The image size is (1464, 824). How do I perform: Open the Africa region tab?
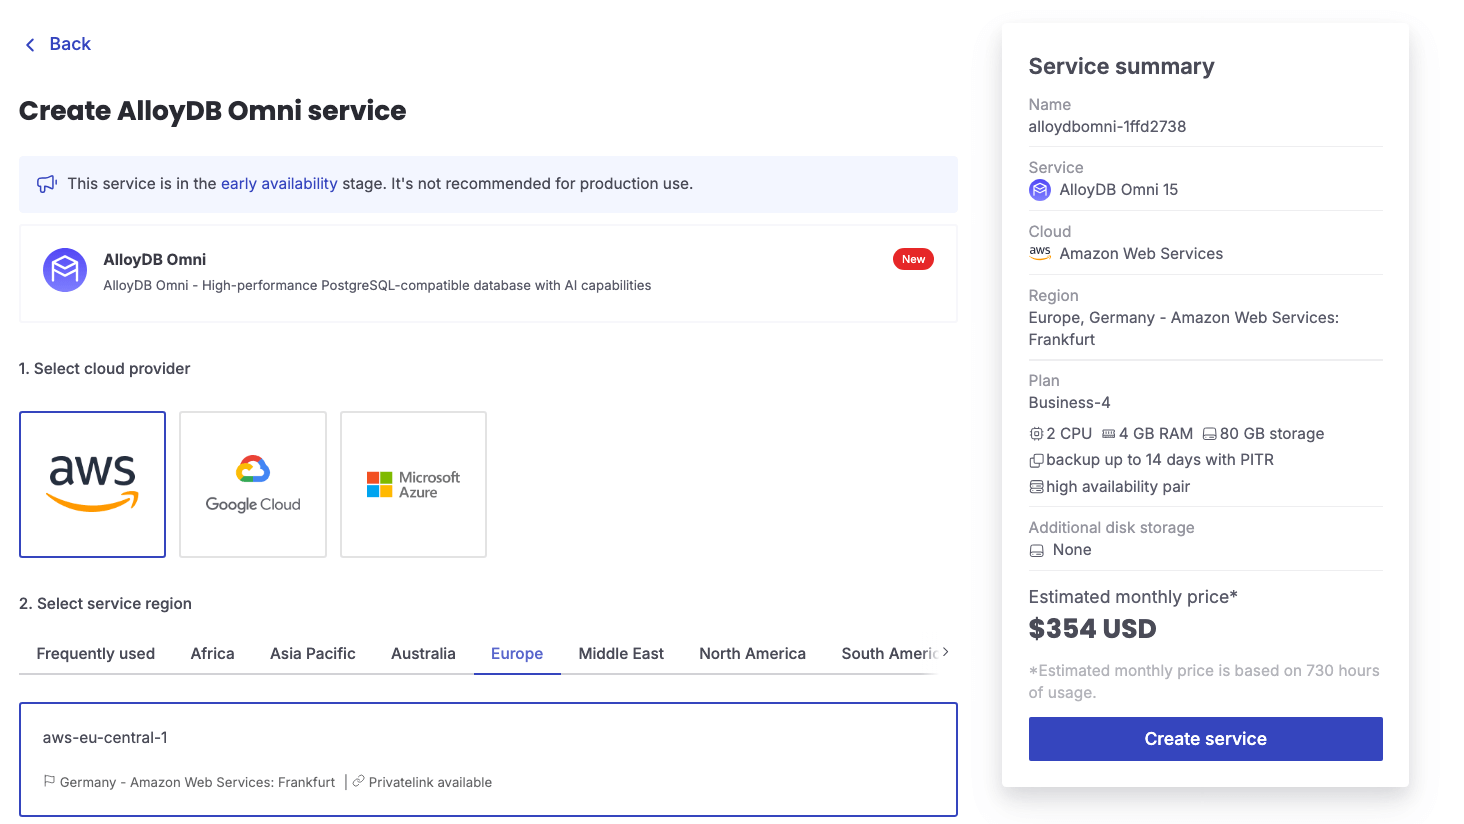[212, 653]
